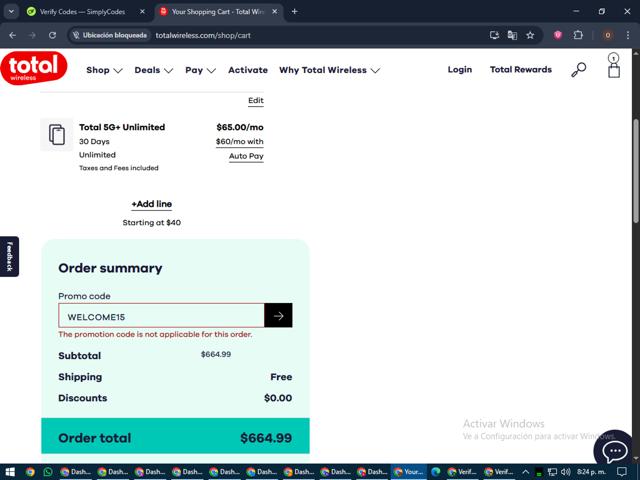This screenshot has height=480, width=640.
Task: Click the Total 5G+ Unlimited plan title
Action: click(x=122, y=127)
